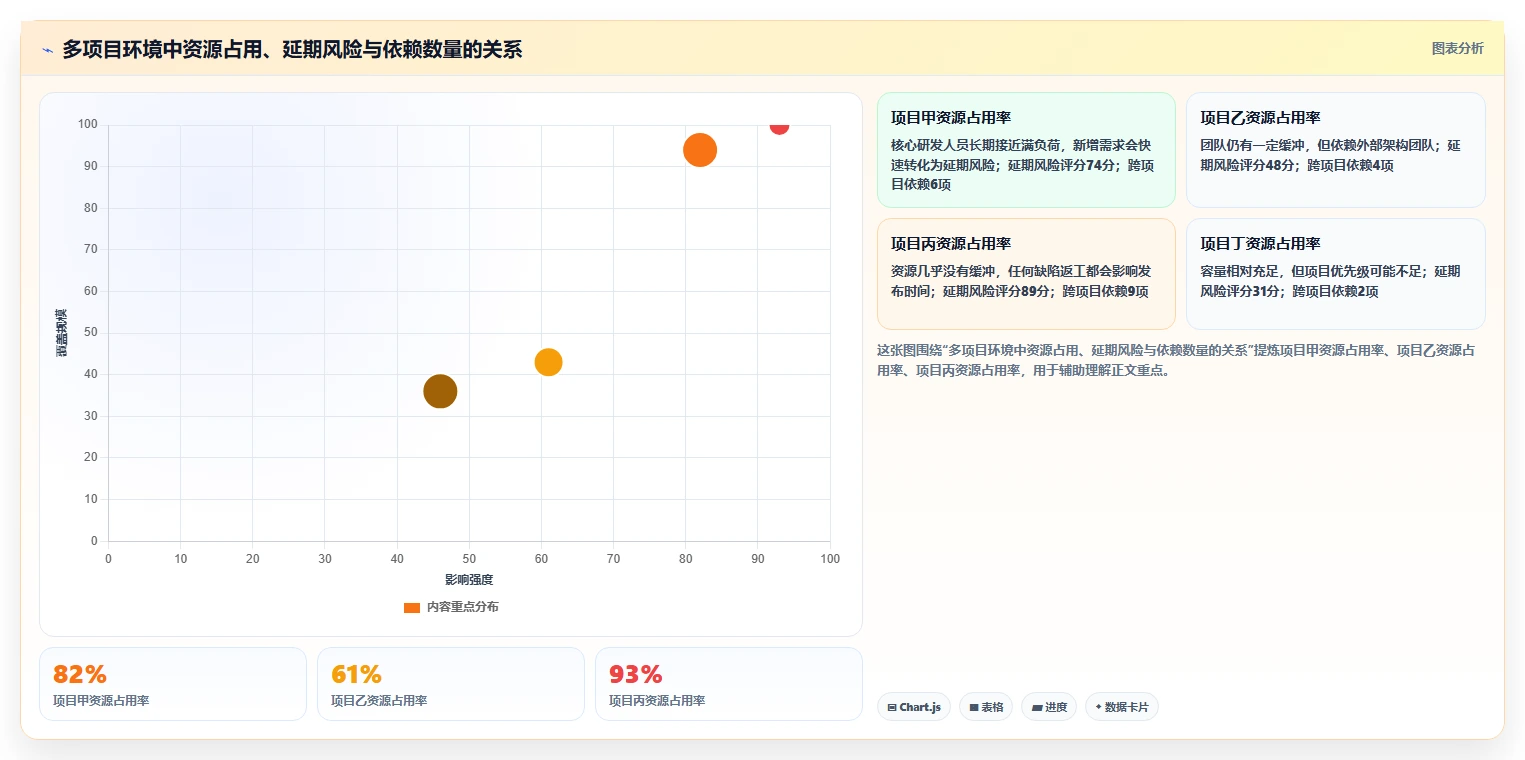The image size is (1525, 760).
Task: Click the label 项目丙资源占用率 under 93%
Action: (657, 701)
